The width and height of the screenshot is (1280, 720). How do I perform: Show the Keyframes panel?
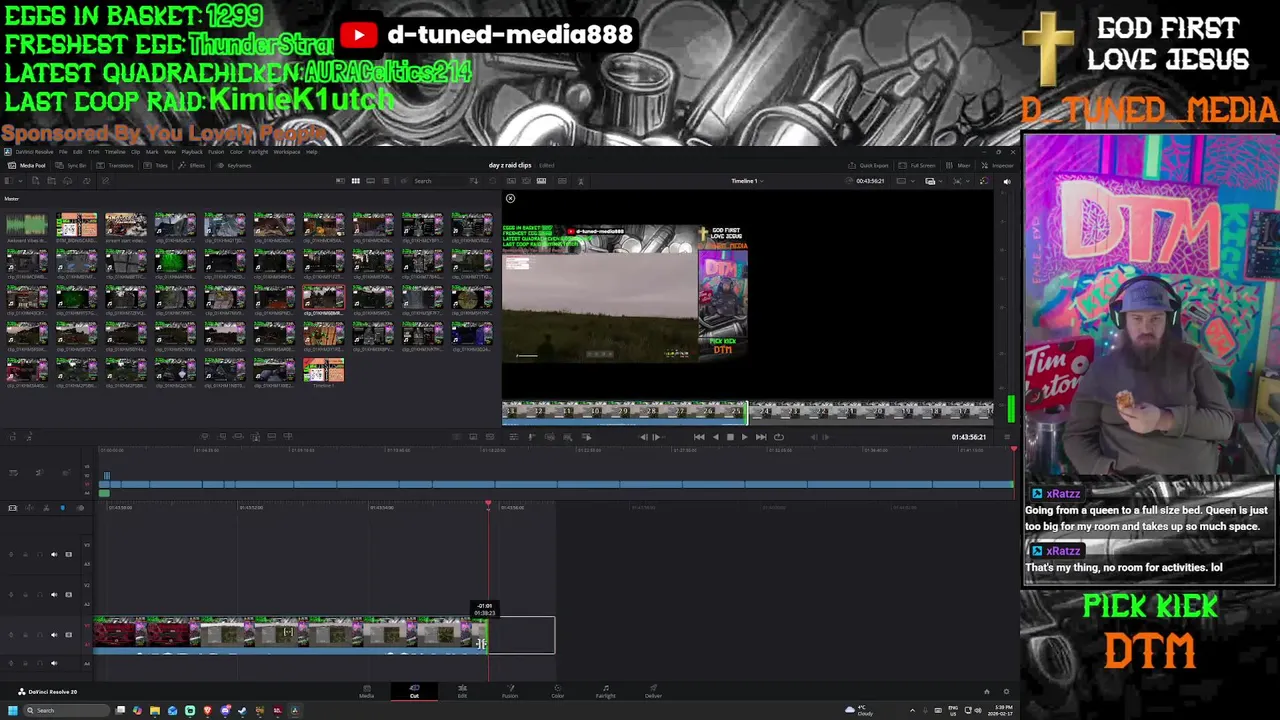tap(233, 165)
